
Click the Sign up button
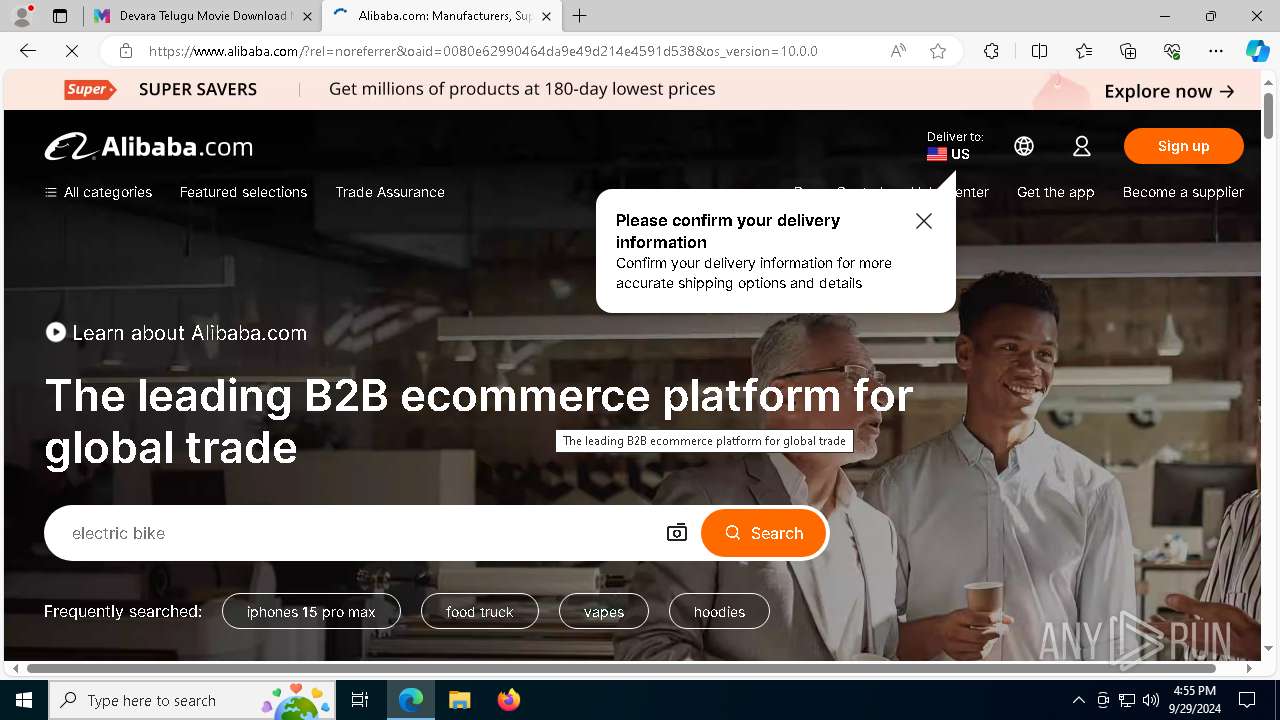1183,146
